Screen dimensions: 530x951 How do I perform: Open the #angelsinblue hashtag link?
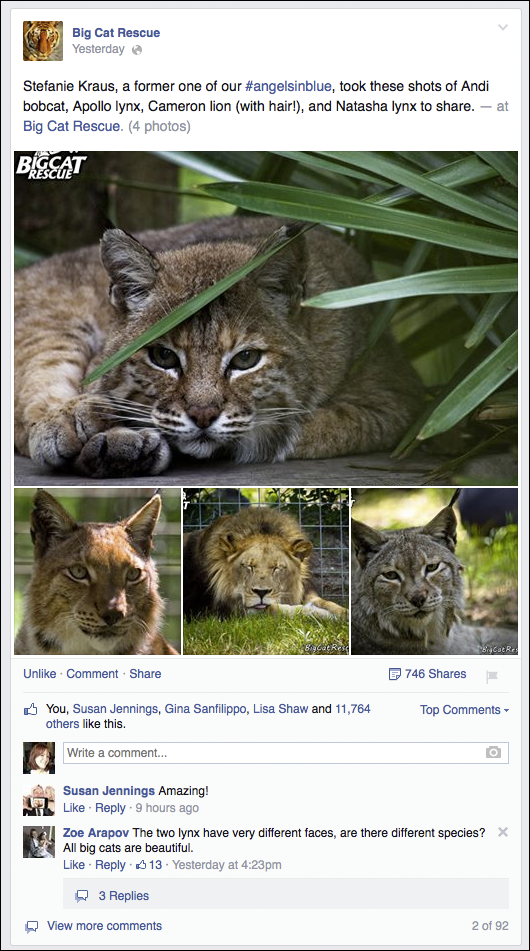pos(289,86)
